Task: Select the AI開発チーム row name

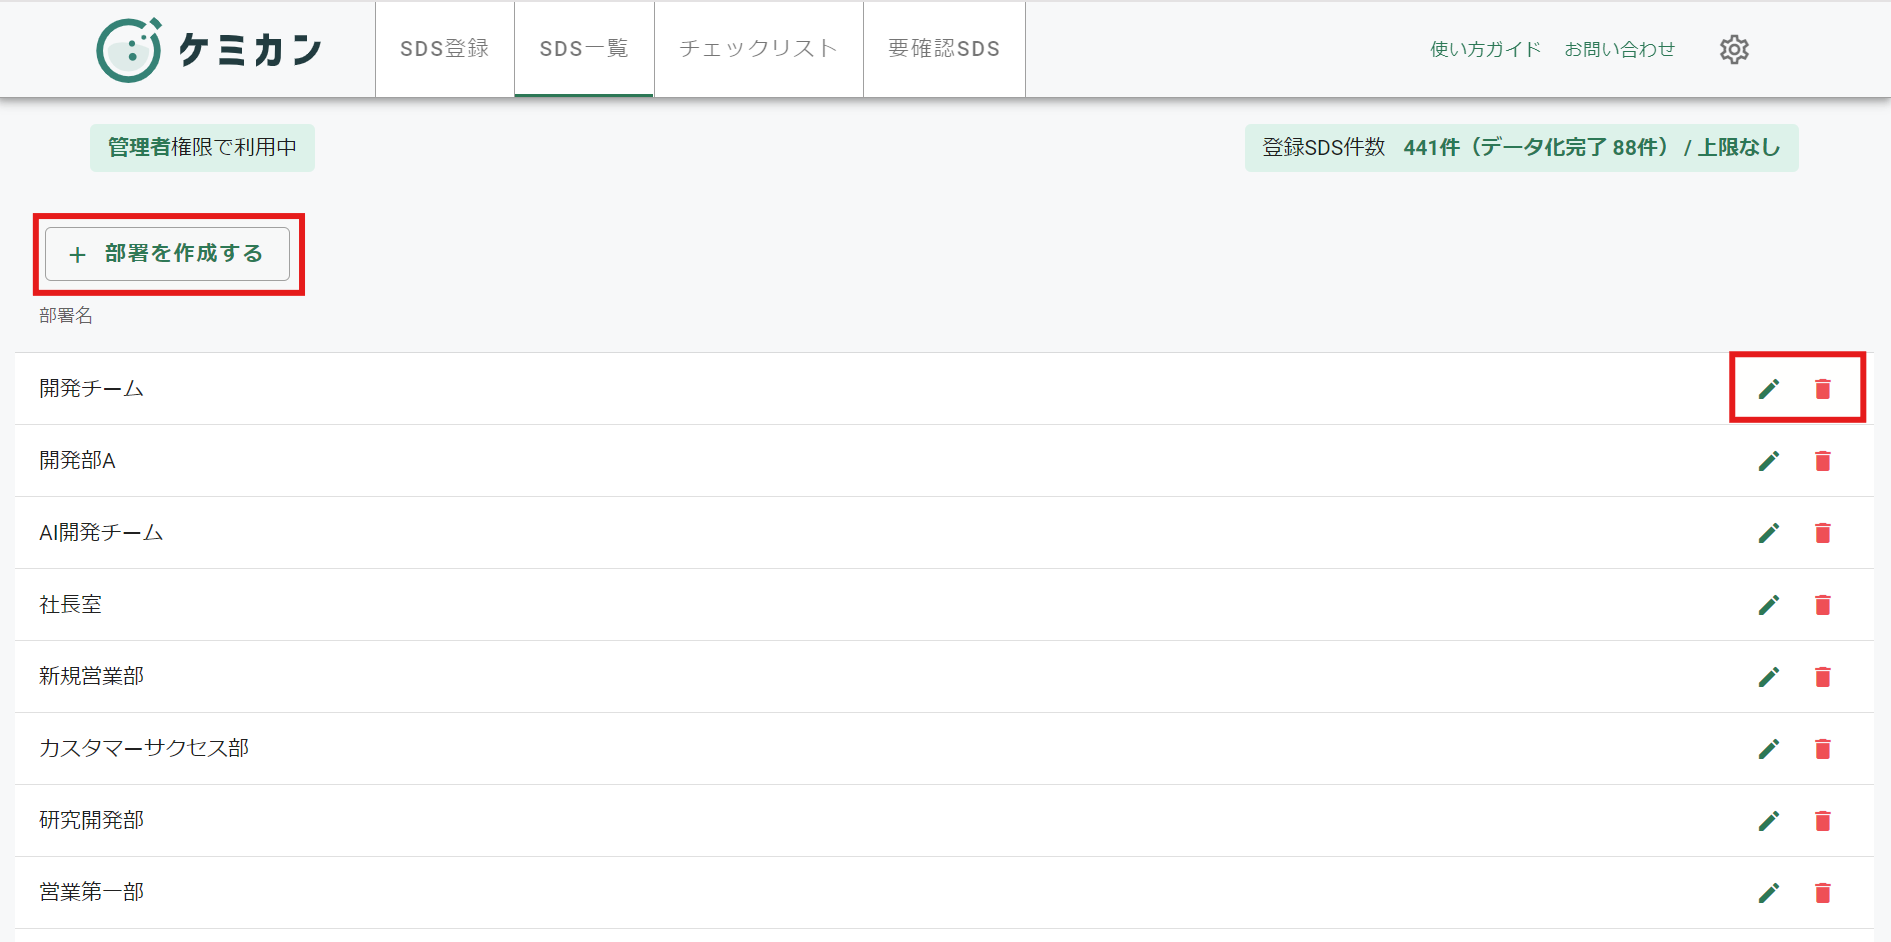Action: 101,532
